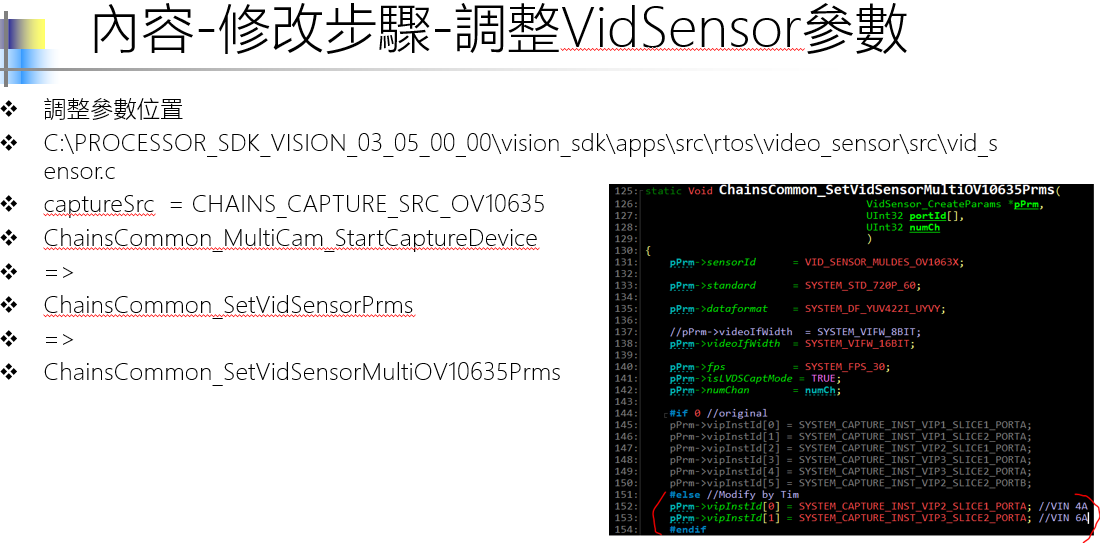
Task: Click the pPrm->sensorId code line
Action: pos(816,262)
